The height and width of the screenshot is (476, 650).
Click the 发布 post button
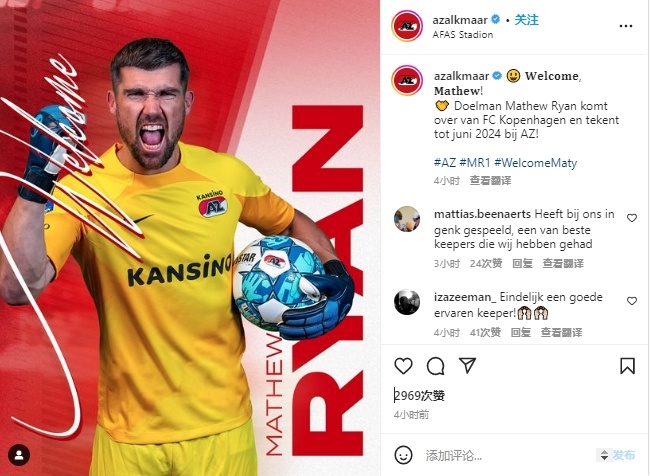click(624, 455)
